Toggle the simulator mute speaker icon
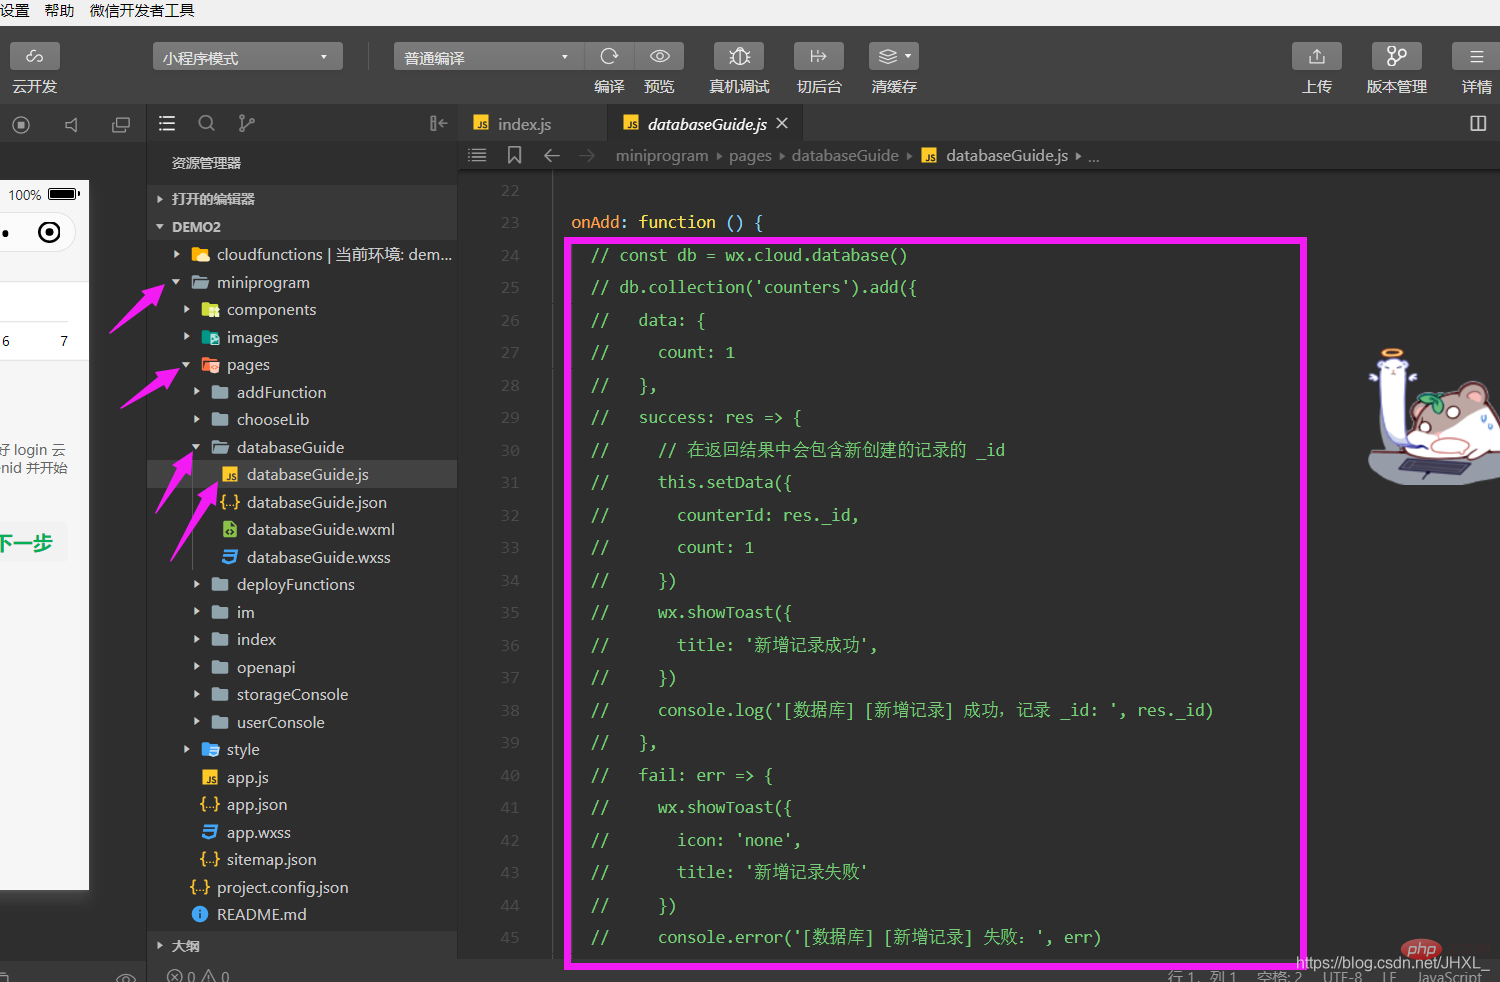1500x982 pixels. [71, 125]
